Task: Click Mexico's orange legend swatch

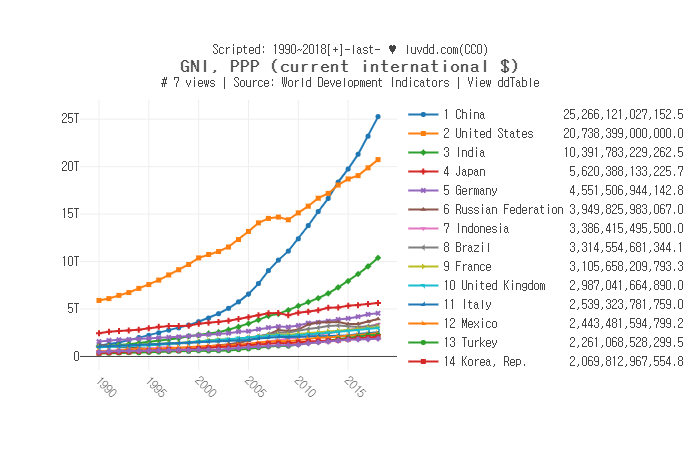Action: point(424,324)
